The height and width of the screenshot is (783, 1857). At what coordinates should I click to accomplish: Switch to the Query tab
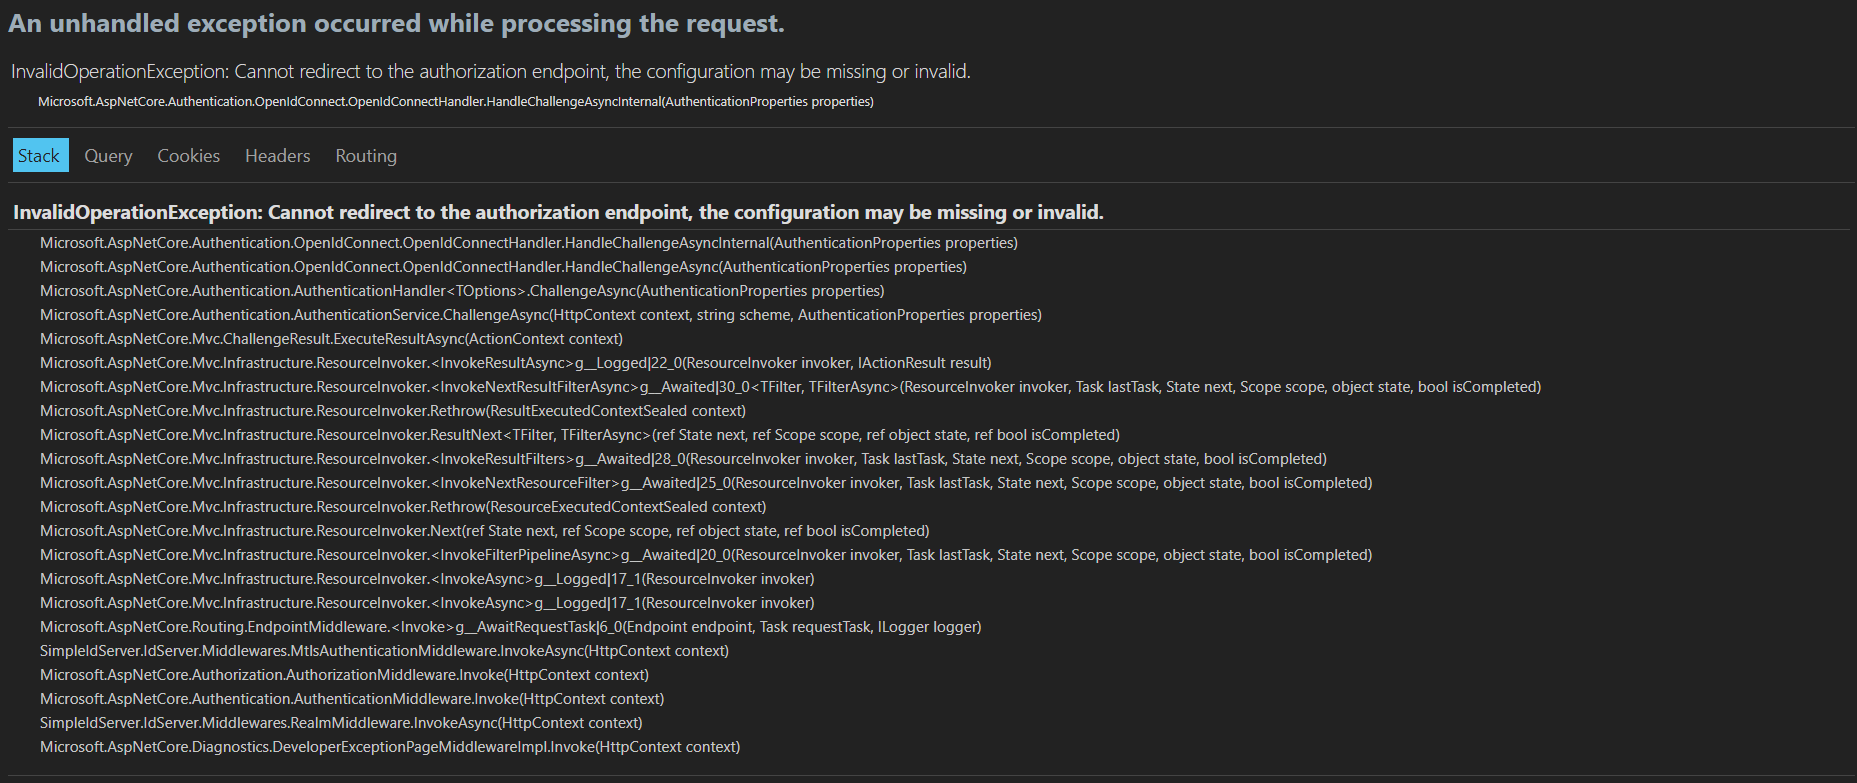(x=107, y=155)
